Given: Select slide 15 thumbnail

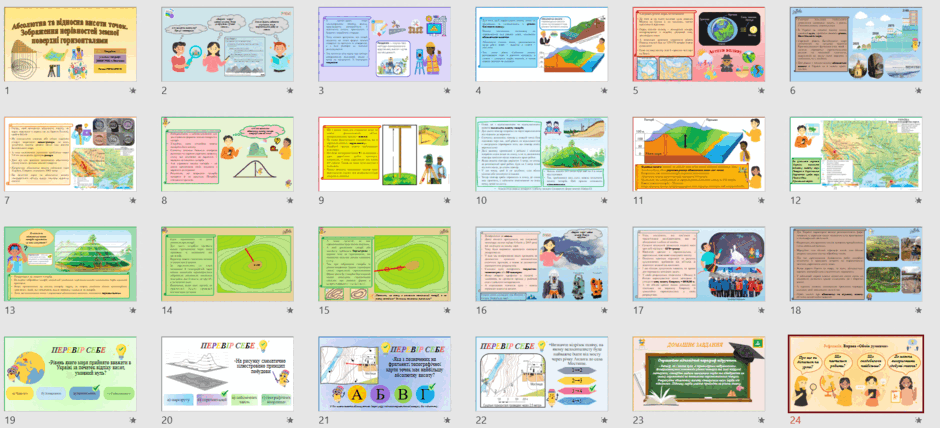Looking at the screenshot, I should coord(384,264).
